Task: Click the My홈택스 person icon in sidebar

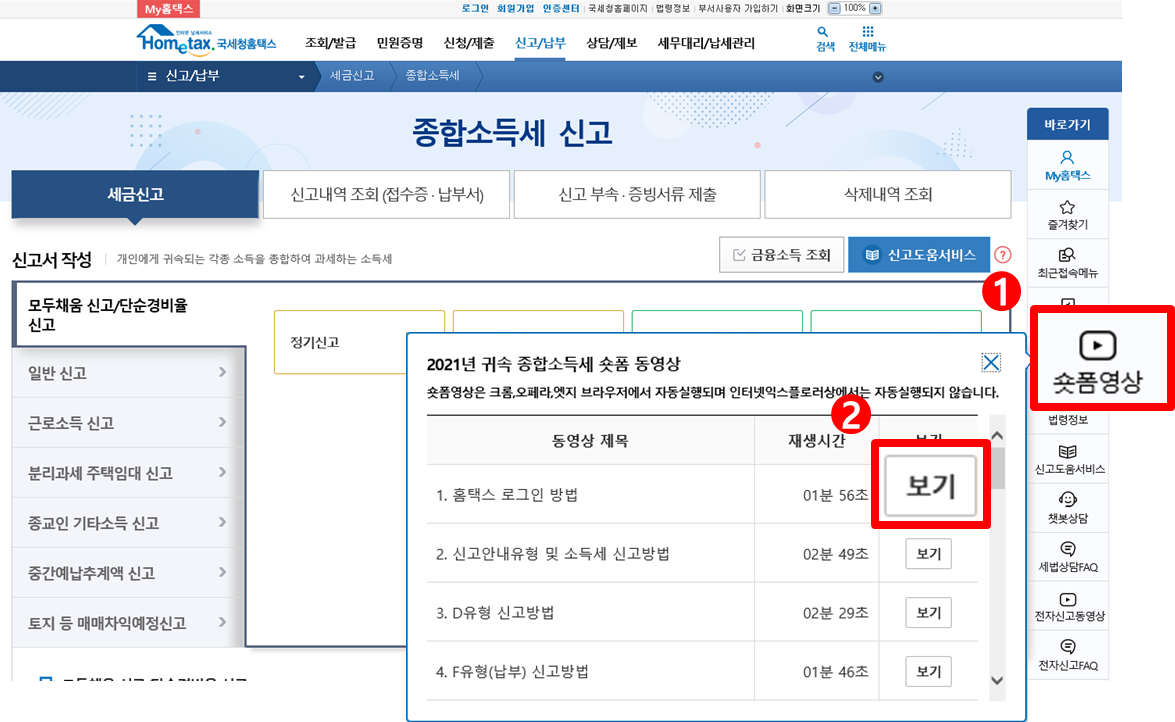Action: [1067, 157]
